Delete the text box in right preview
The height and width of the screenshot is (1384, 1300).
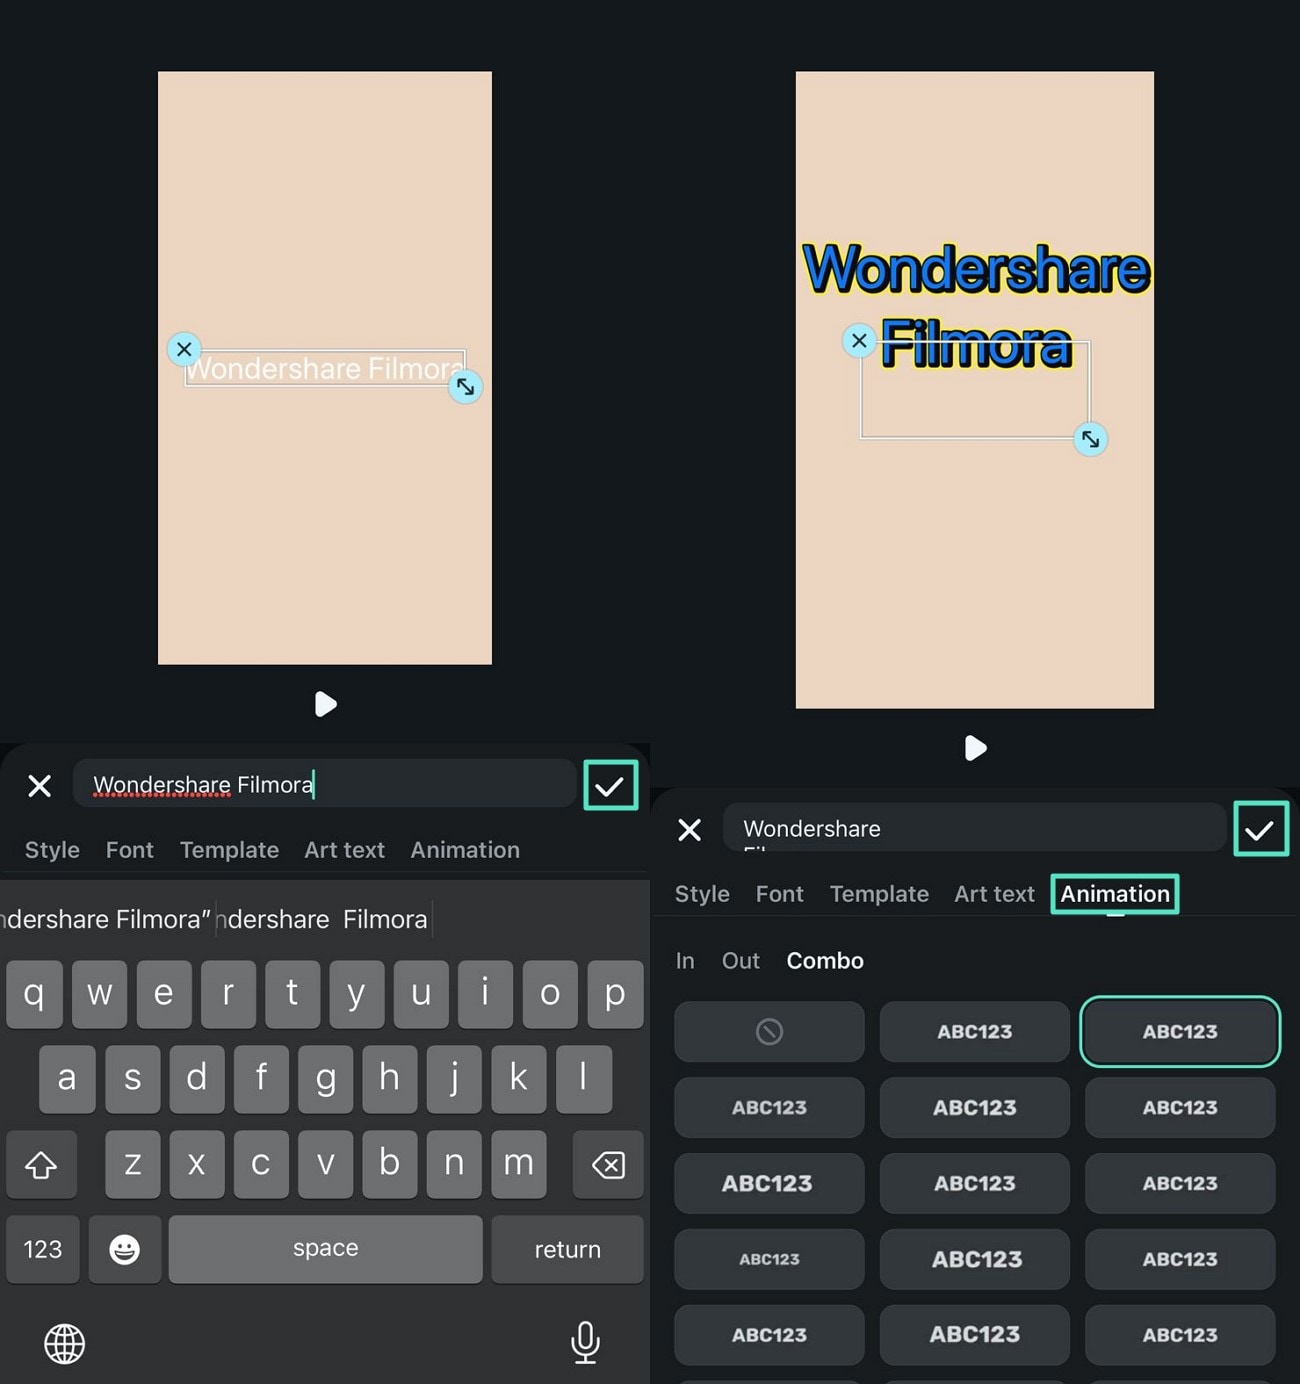click(859, 341)
